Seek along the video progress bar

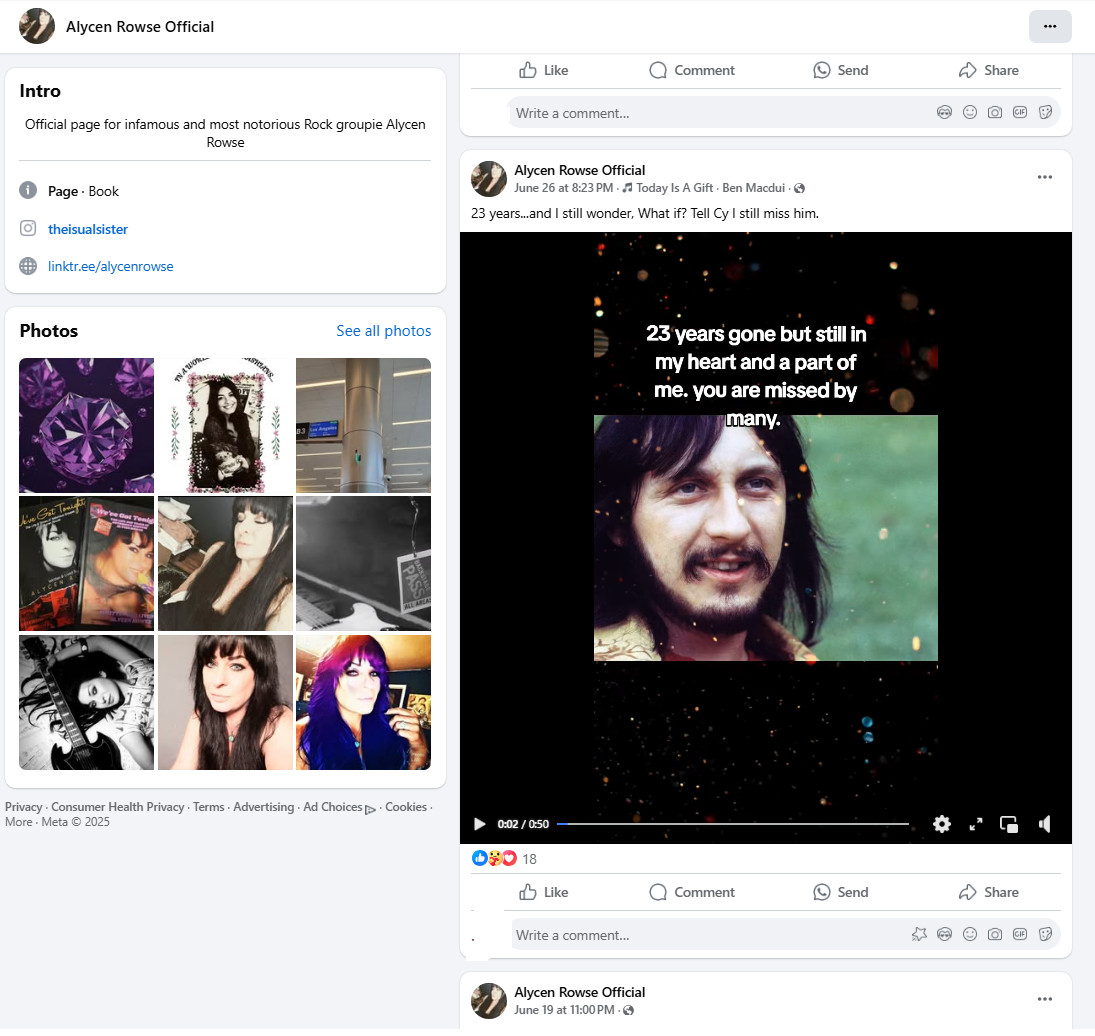(x=732, y=824)
